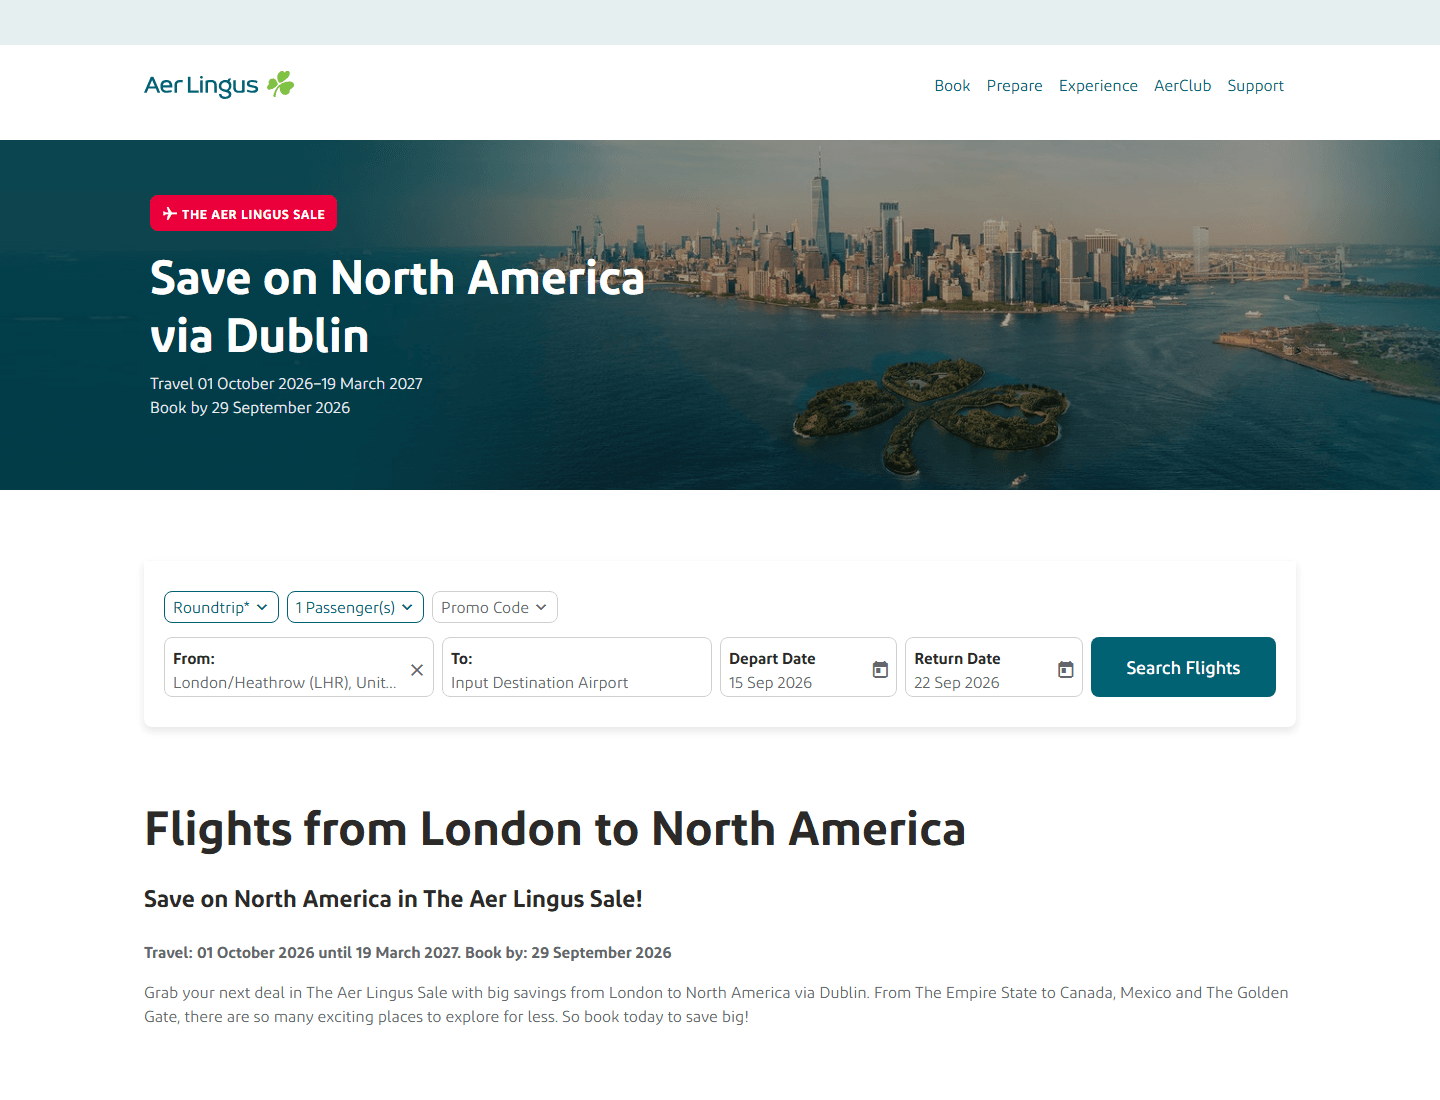Click the Aer Lingus shamrock logo
This screenshot has width=1440, height=1100.
219,85
